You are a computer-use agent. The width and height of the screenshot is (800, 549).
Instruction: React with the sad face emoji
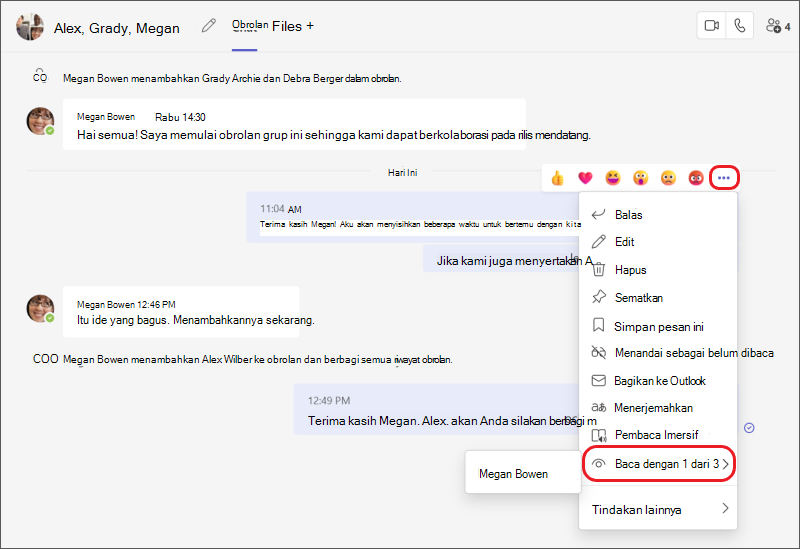pos(668,178)
